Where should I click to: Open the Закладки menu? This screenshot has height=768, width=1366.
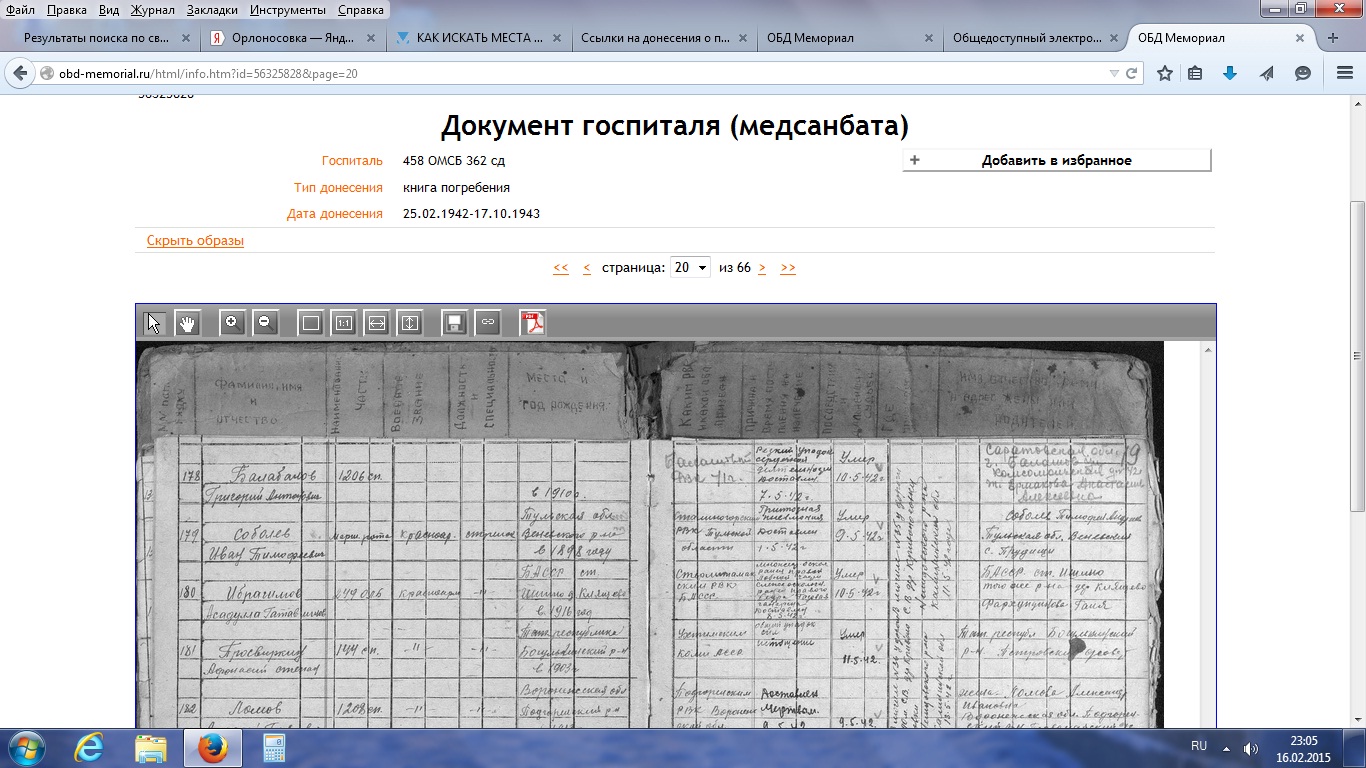pyautogui.click(x=212, y=10)
